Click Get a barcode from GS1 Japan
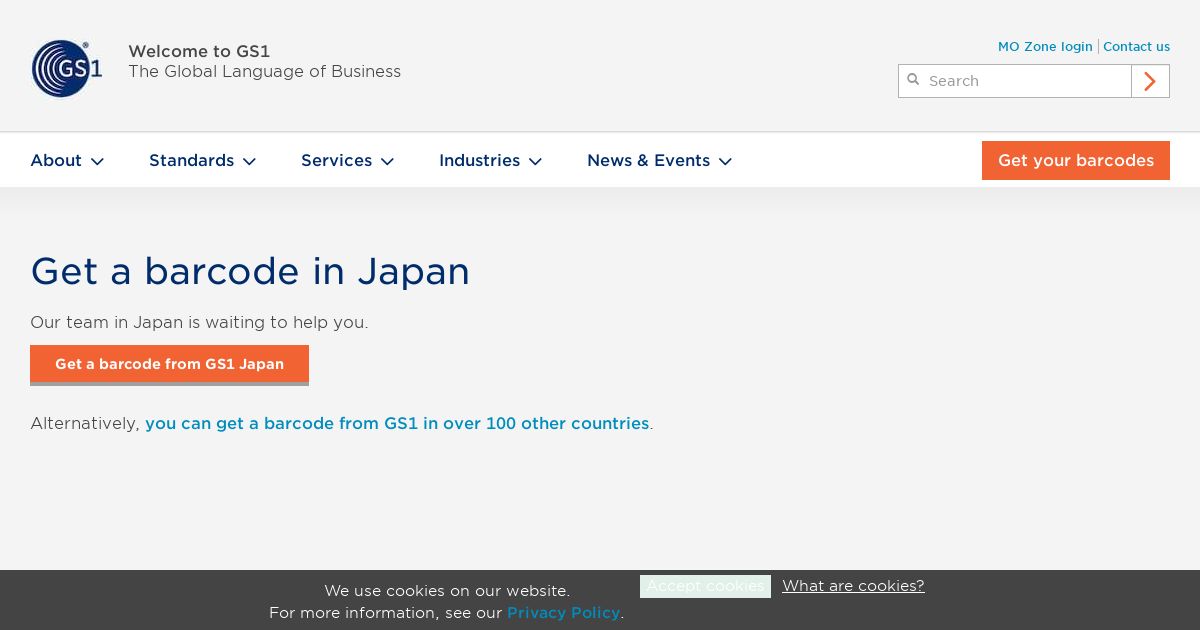Image resolution: width=1200 pixels, height=630 pixels. (169, 364)
